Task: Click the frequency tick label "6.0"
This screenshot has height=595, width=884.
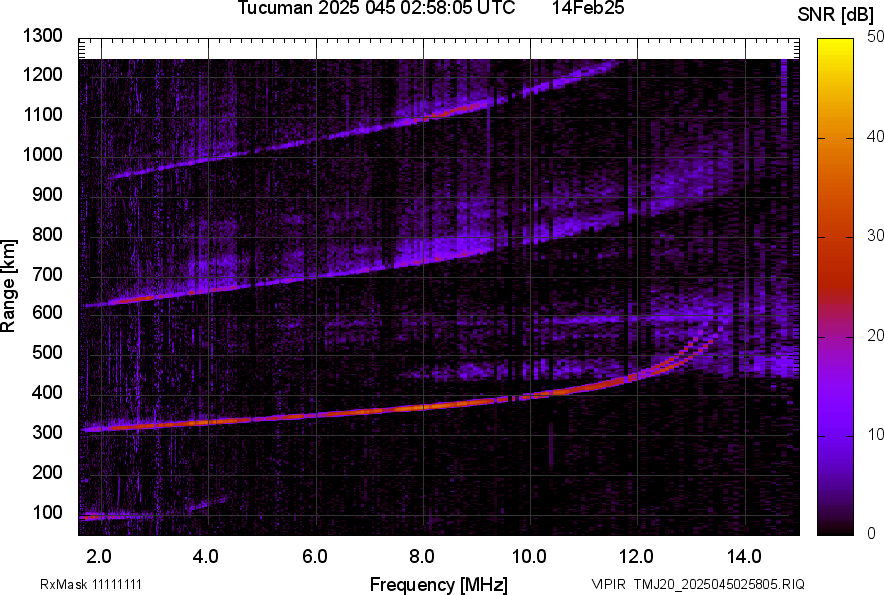Action: pyautogui.click(x=315, y=557)
